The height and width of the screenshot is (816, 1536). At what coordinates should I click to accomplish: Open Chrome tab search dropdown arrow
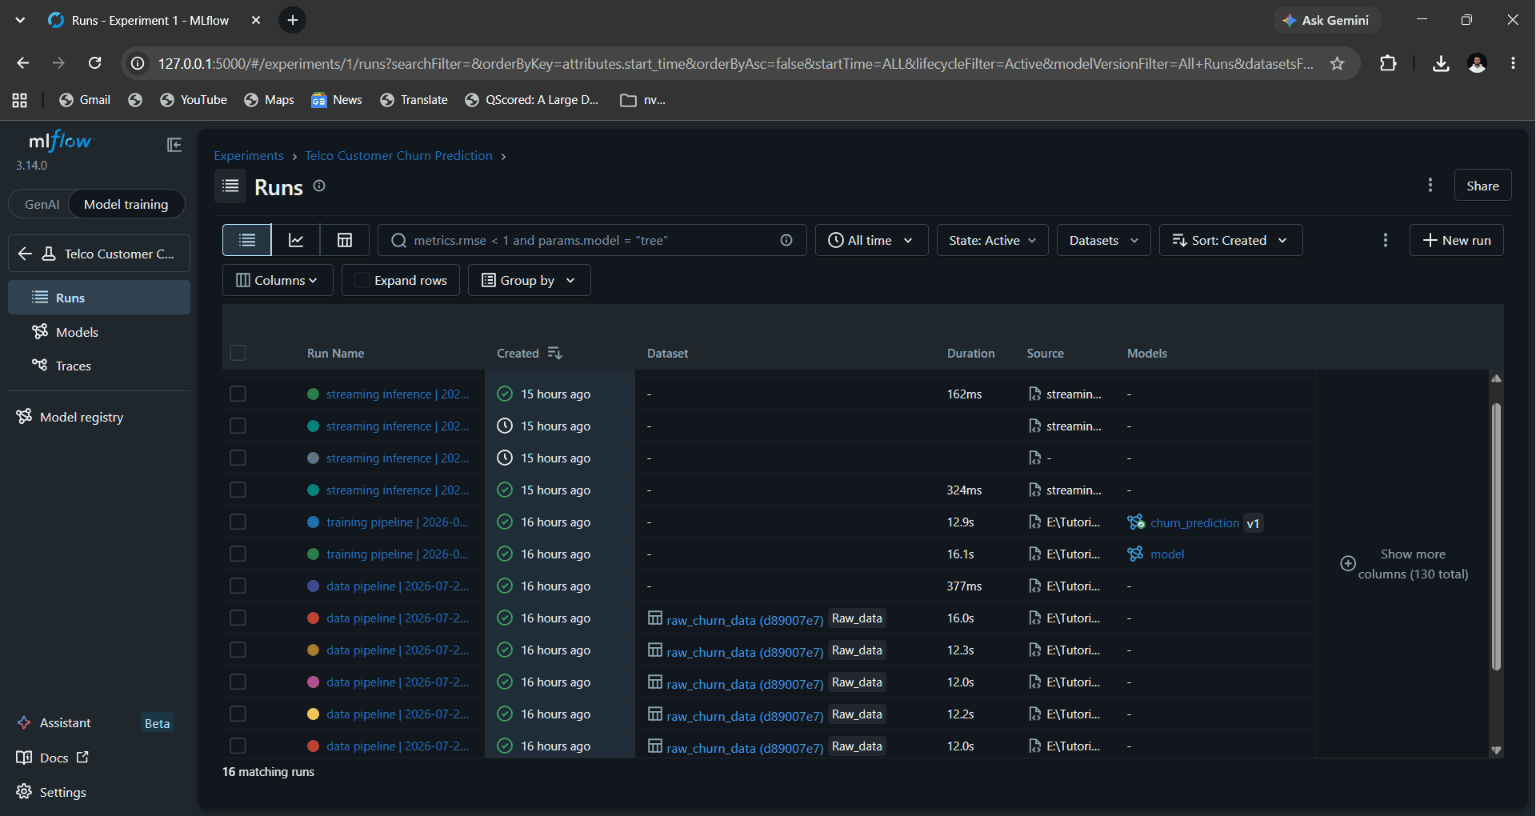(20, 20)
